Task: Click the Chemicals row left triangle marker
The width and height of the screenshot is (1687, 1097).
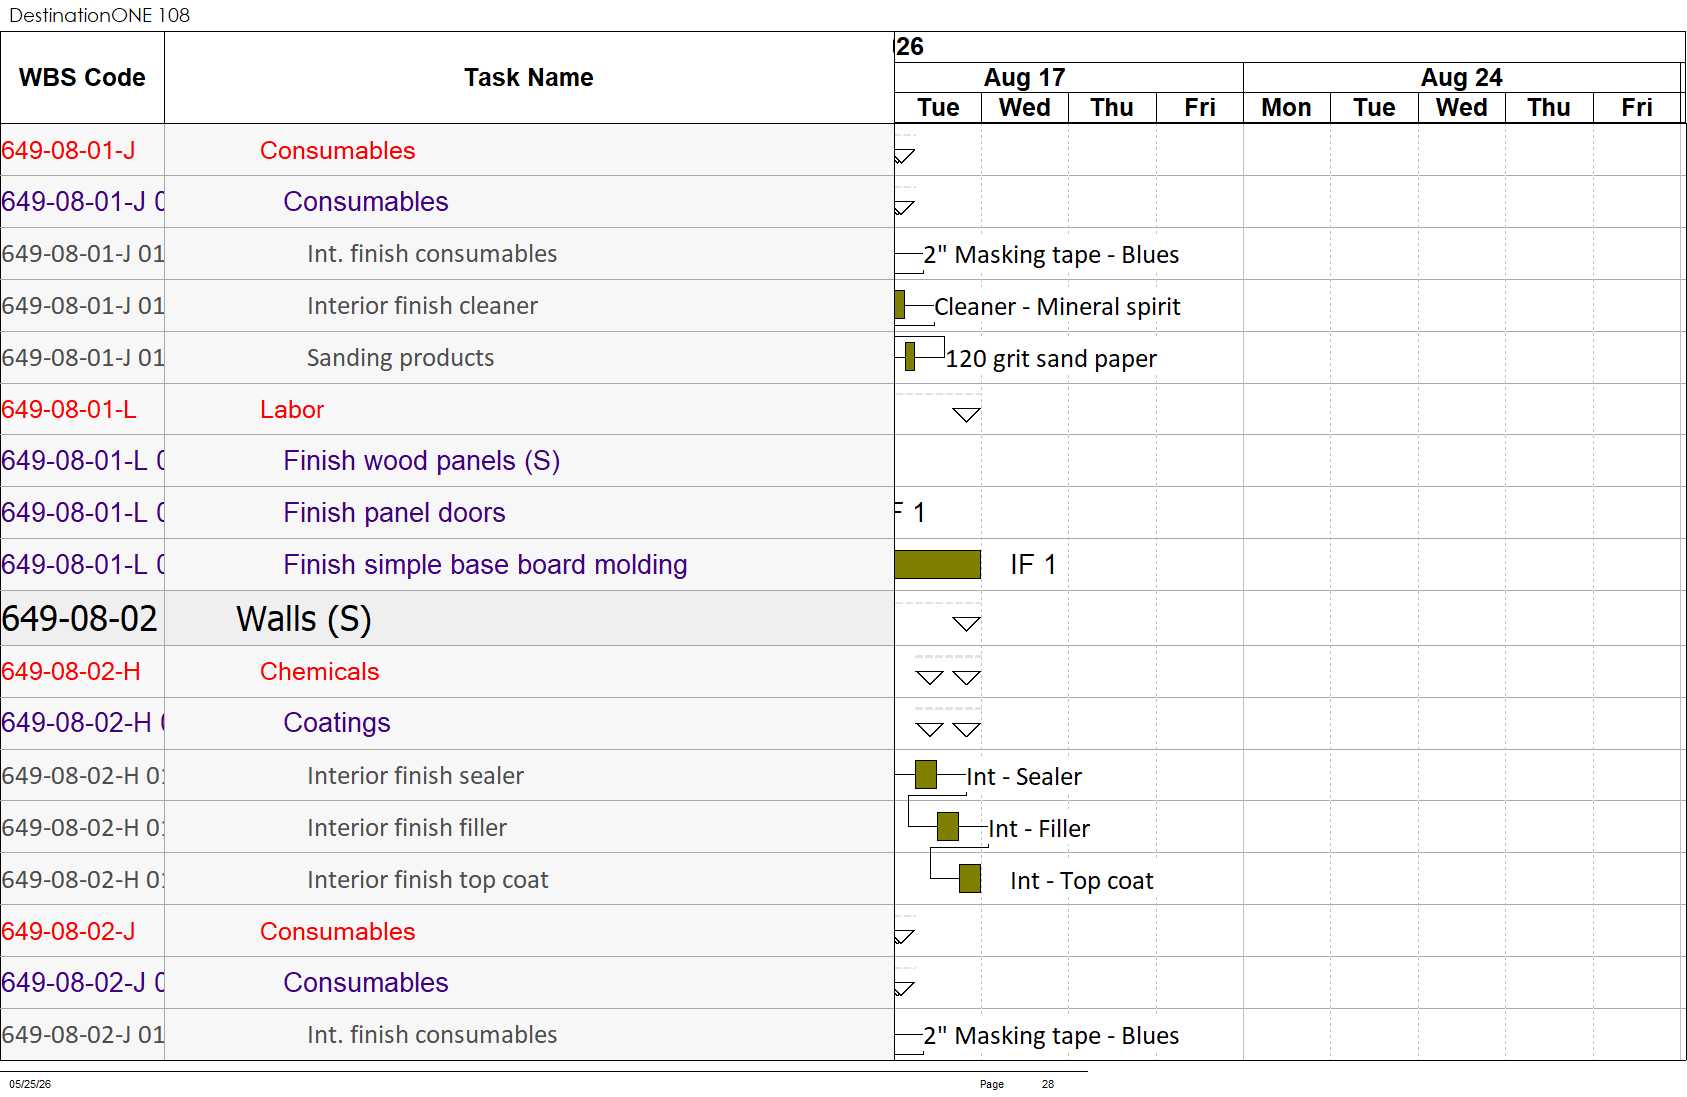Action: click(930, 678)
